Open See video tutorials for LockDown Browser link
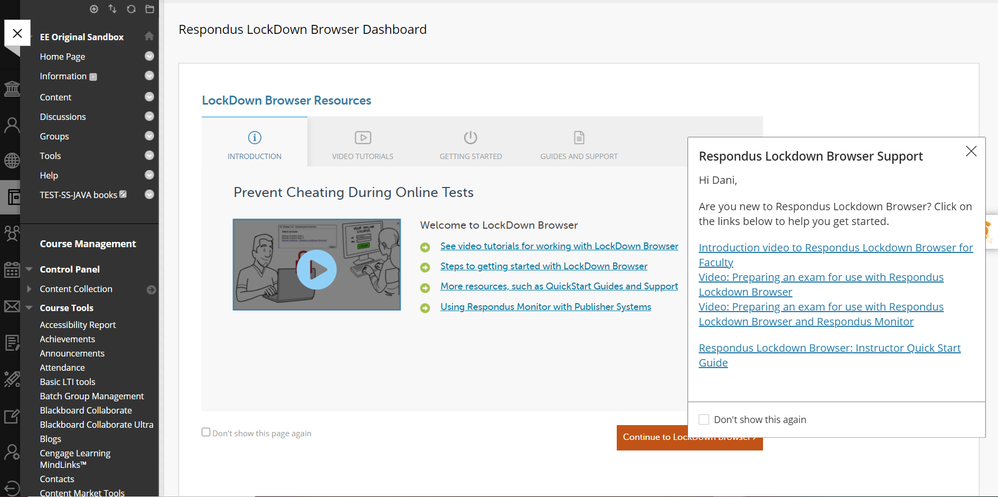Screen dimensions: 998x497 click(559, 246)
